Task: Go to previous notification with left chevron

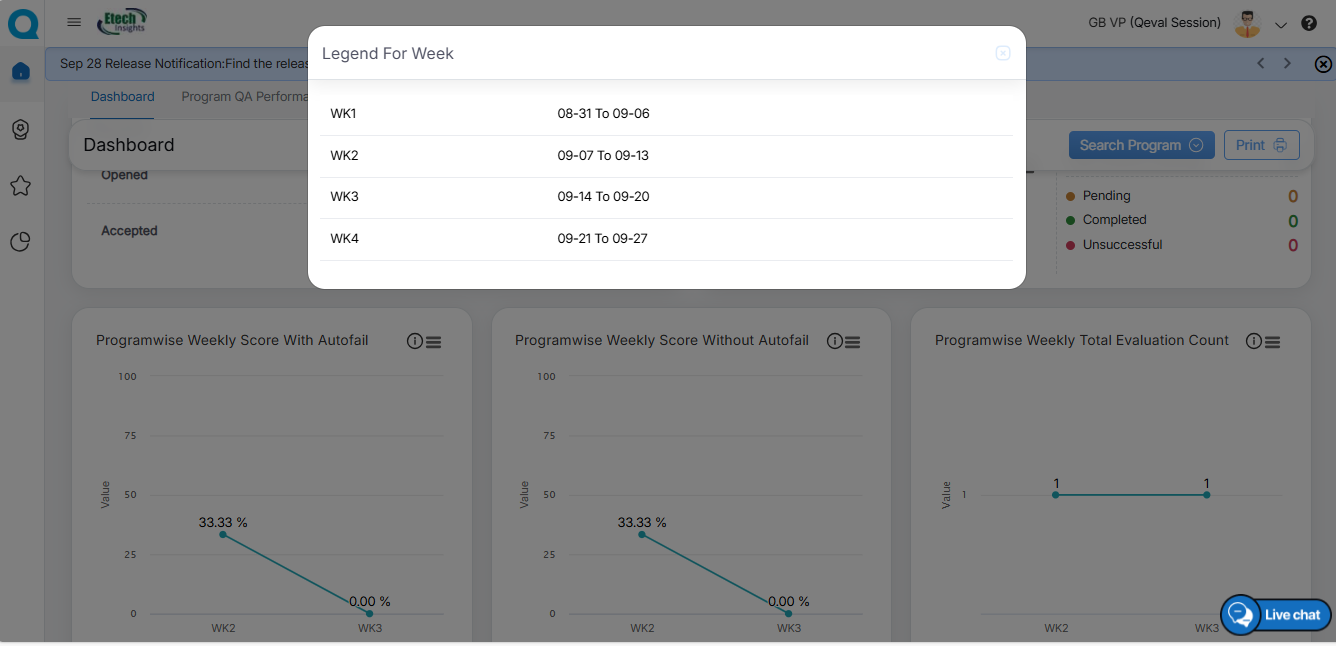Action: 1260,63
